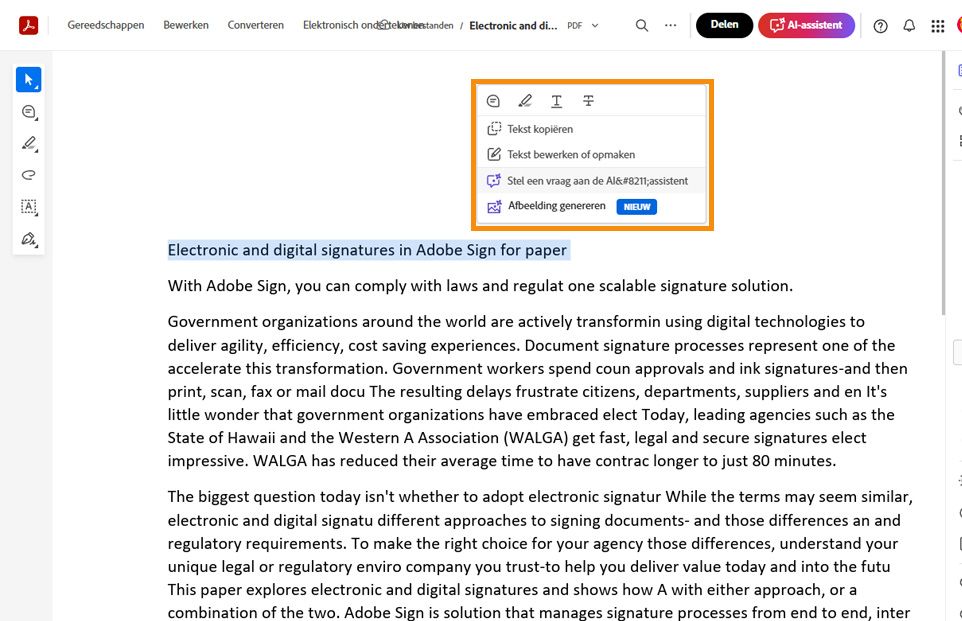Open the apps grid menu
962x621 pixels.
click(937, 25)
